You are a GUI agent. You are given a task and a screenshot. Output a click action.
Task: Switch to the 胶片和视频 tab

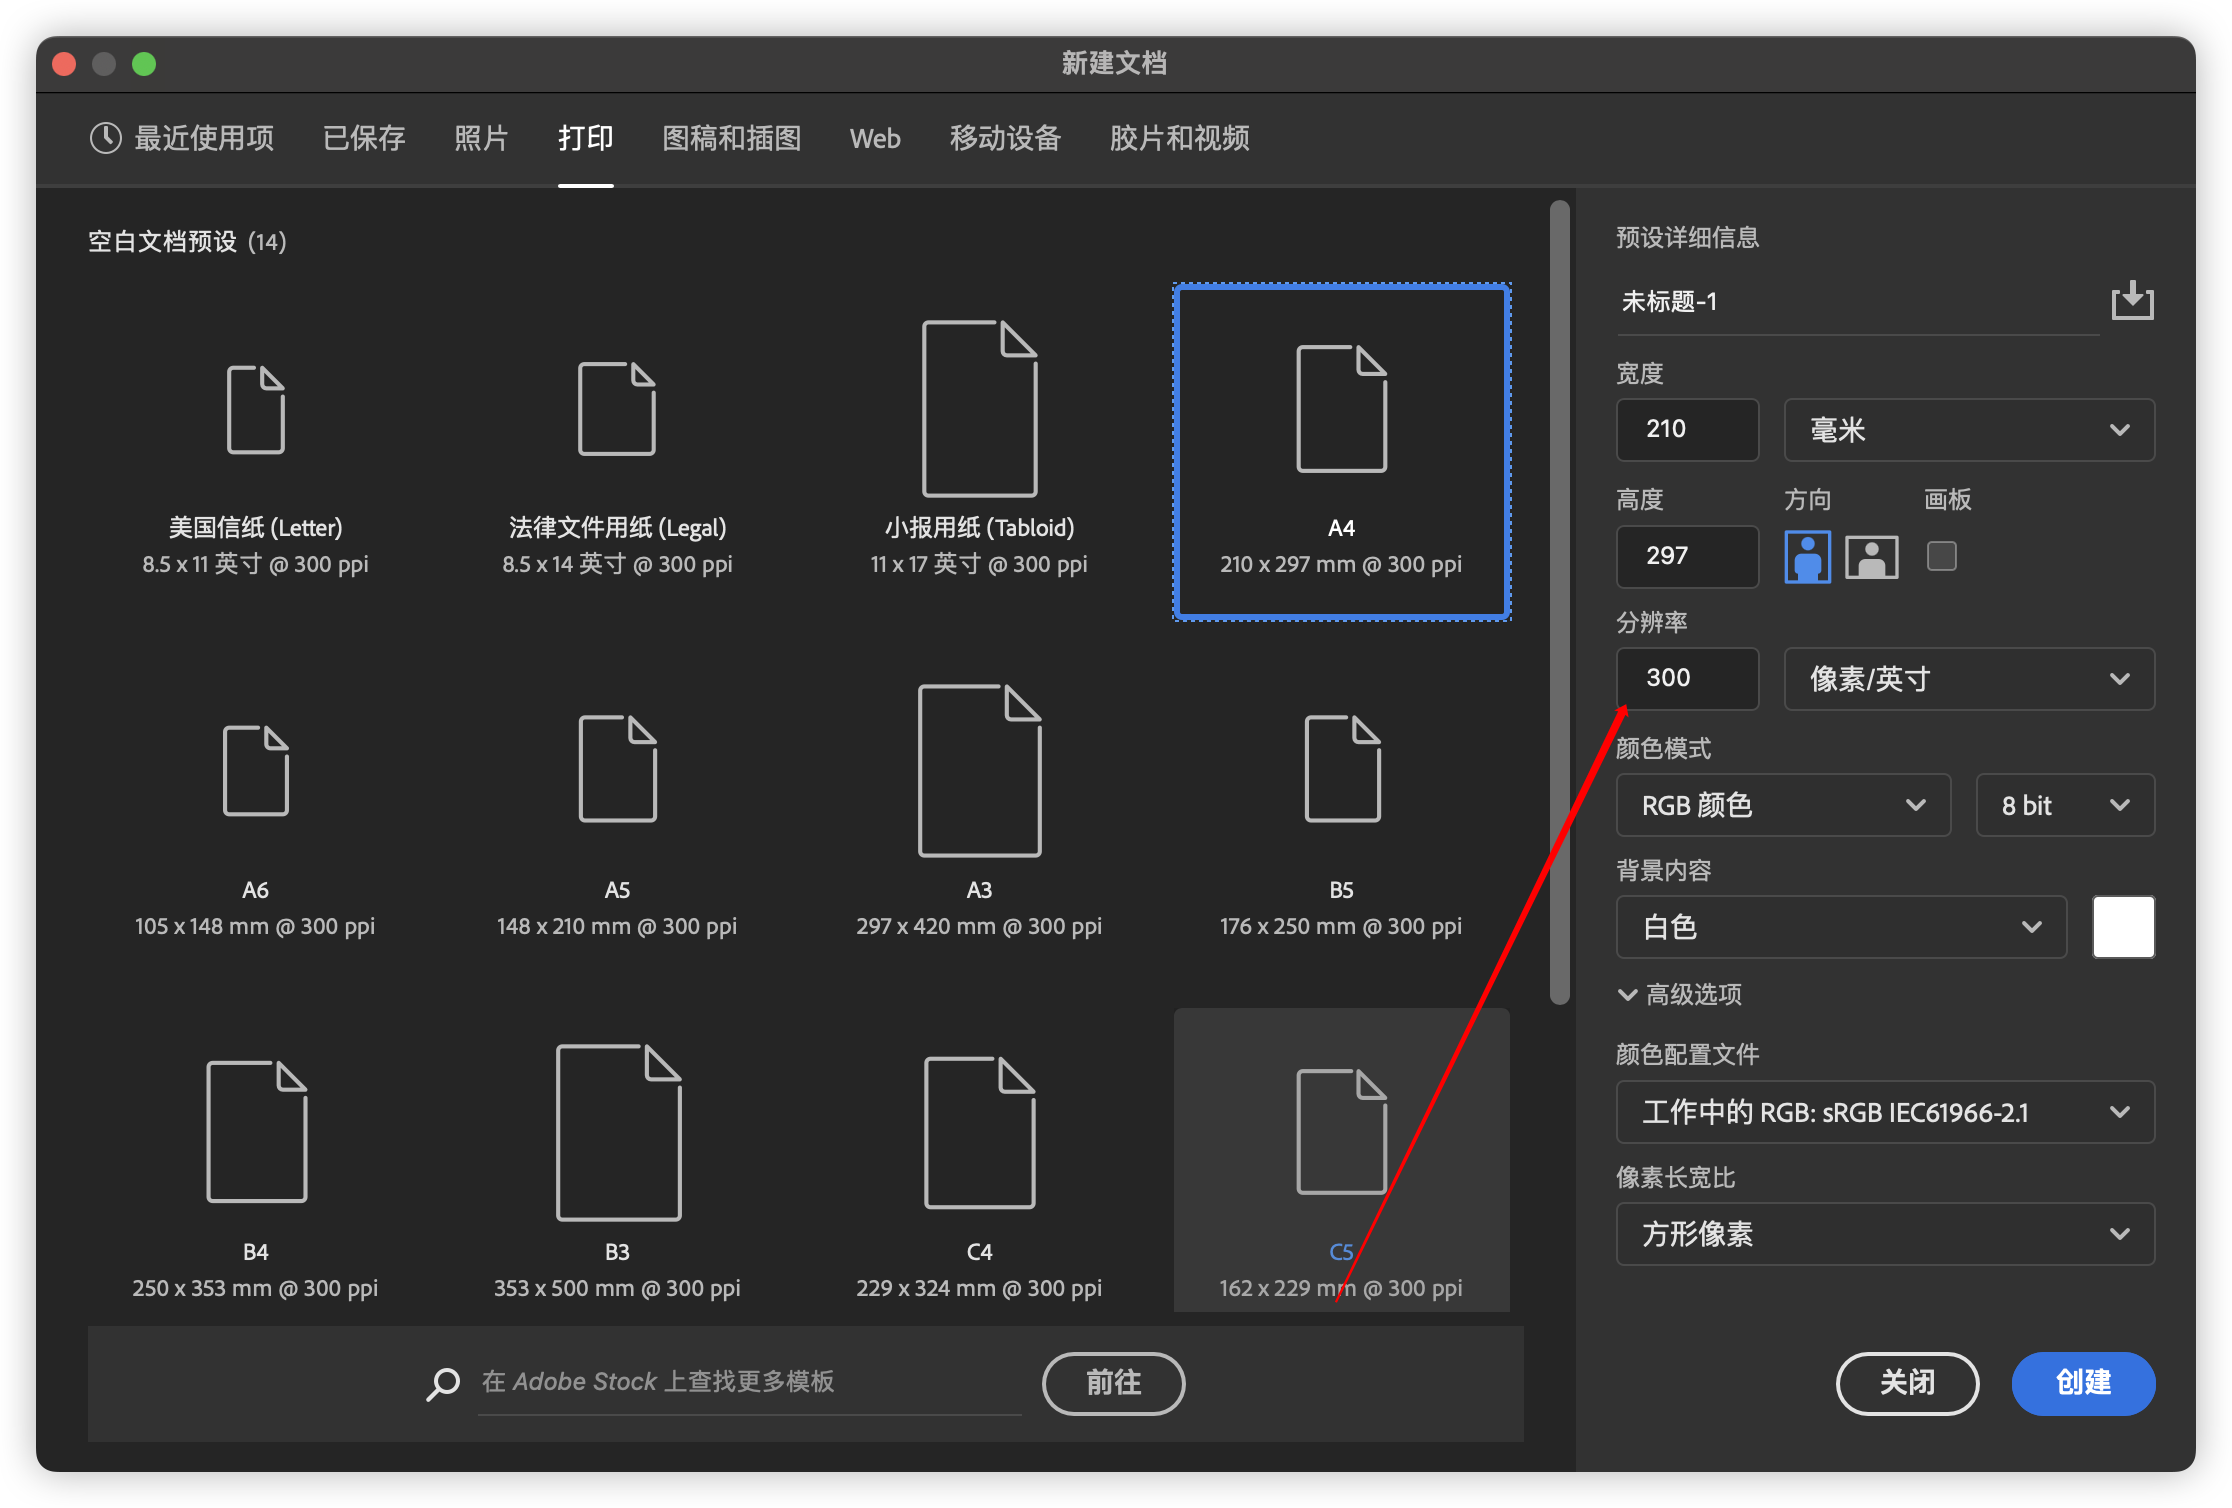coord(1179,138)
